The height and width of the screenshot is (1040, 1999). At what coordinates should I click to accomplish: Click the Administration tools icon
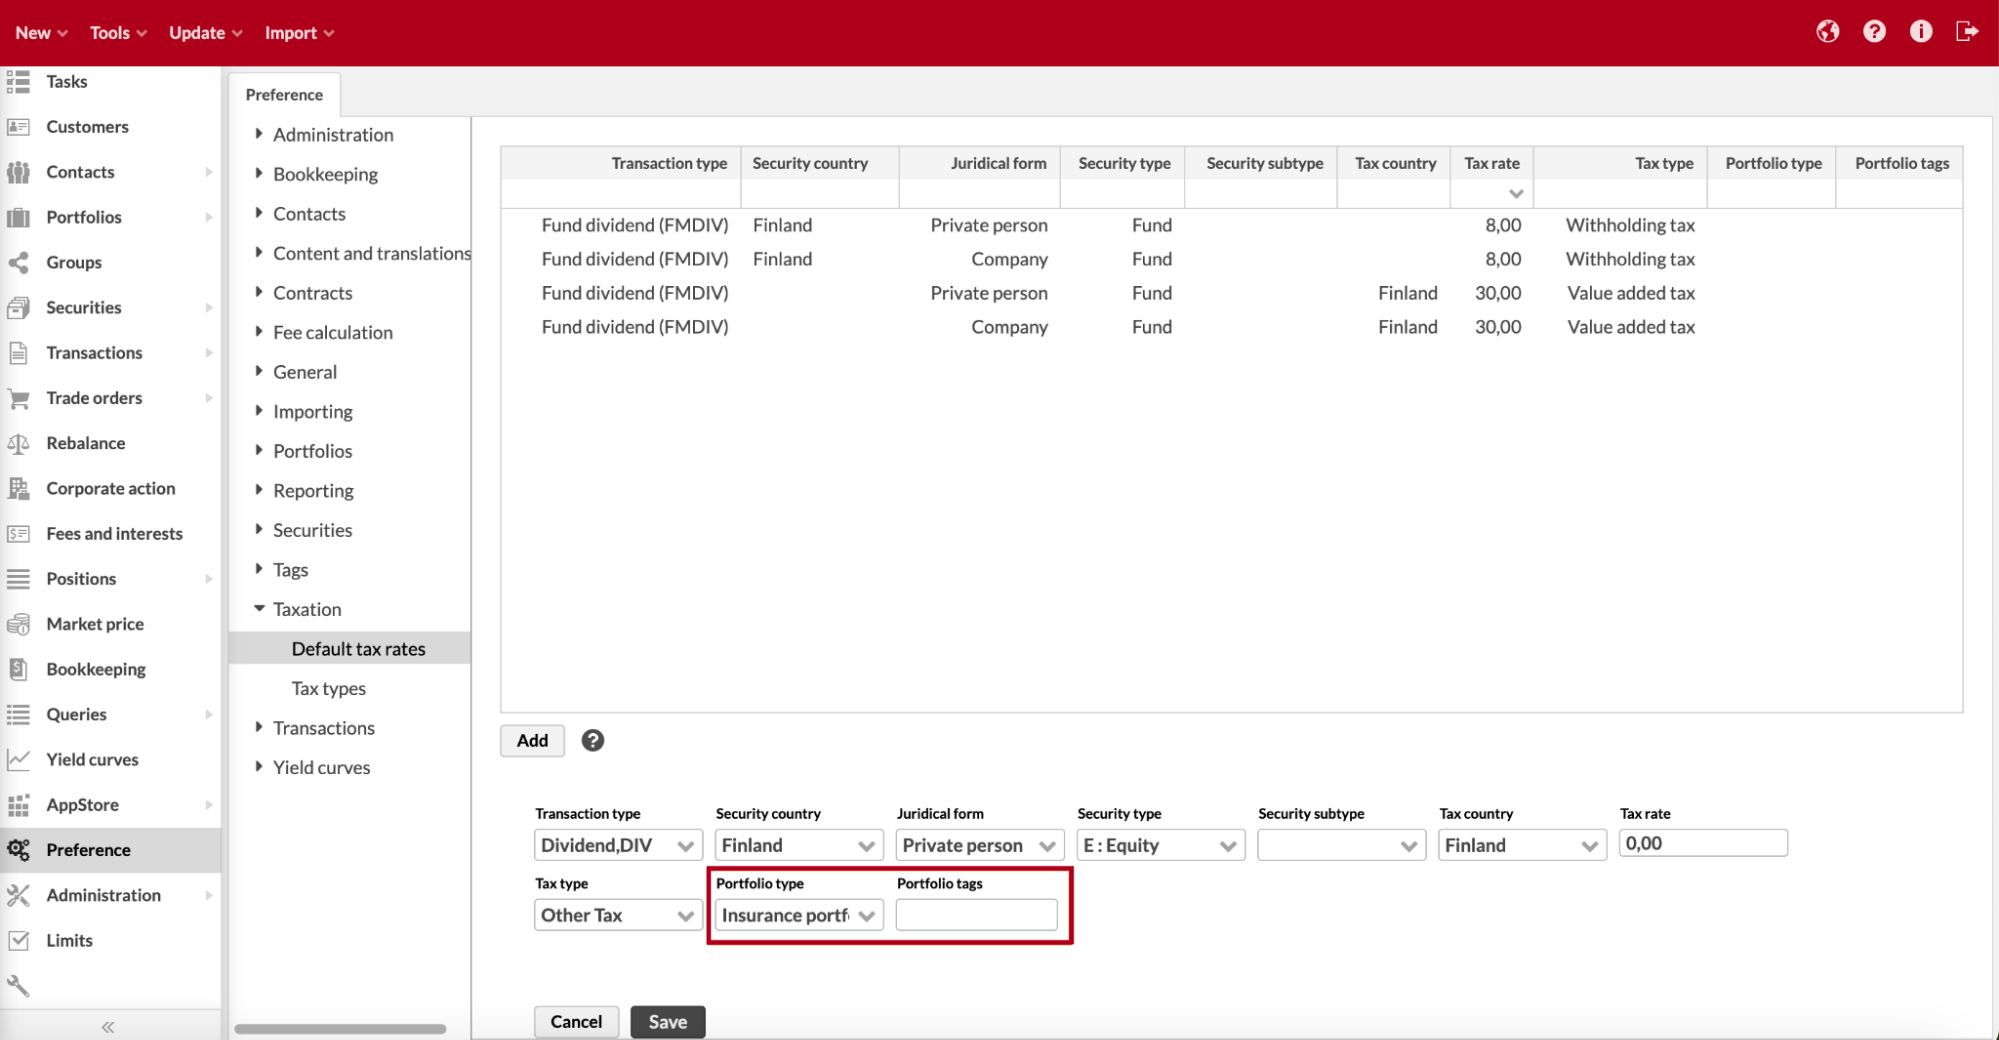[x=18, y=895]
